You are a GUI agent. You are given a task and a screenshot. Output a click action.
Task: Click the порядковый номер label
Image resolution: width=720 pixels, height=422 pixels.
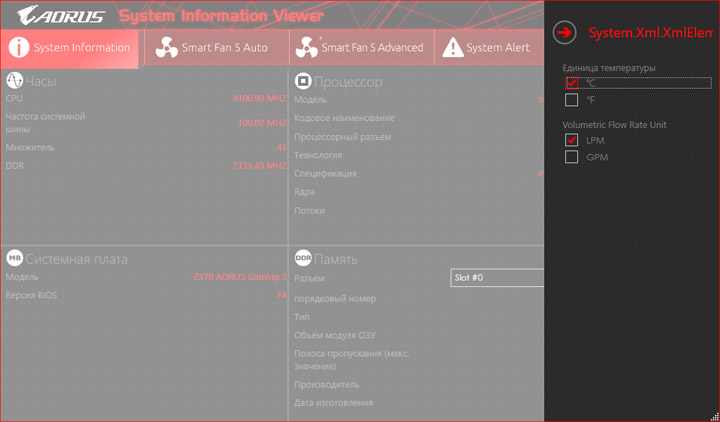[x=335, y=299]
